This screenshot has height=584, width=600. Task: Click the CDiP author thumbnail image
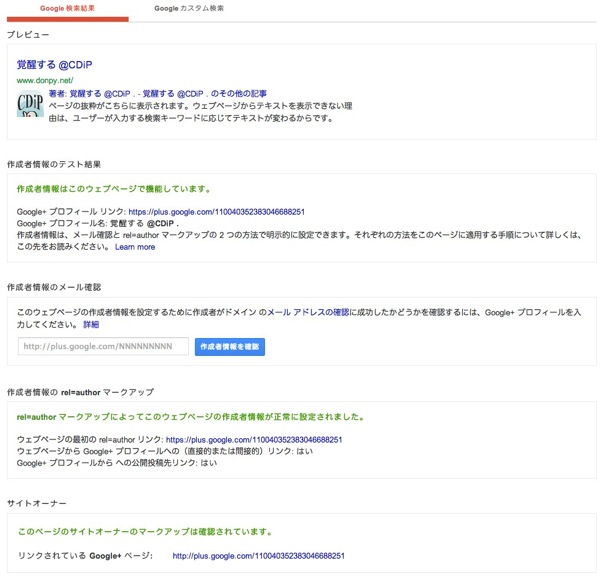pos(30,103)
